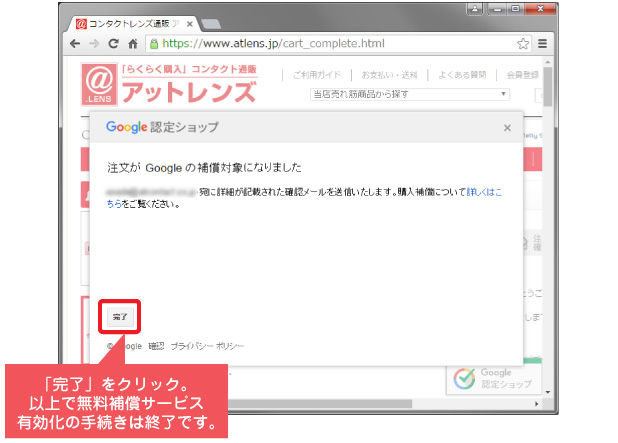Open the お支払い・送料 link
This screenshot has height=443, width=618.
point(389,75)
